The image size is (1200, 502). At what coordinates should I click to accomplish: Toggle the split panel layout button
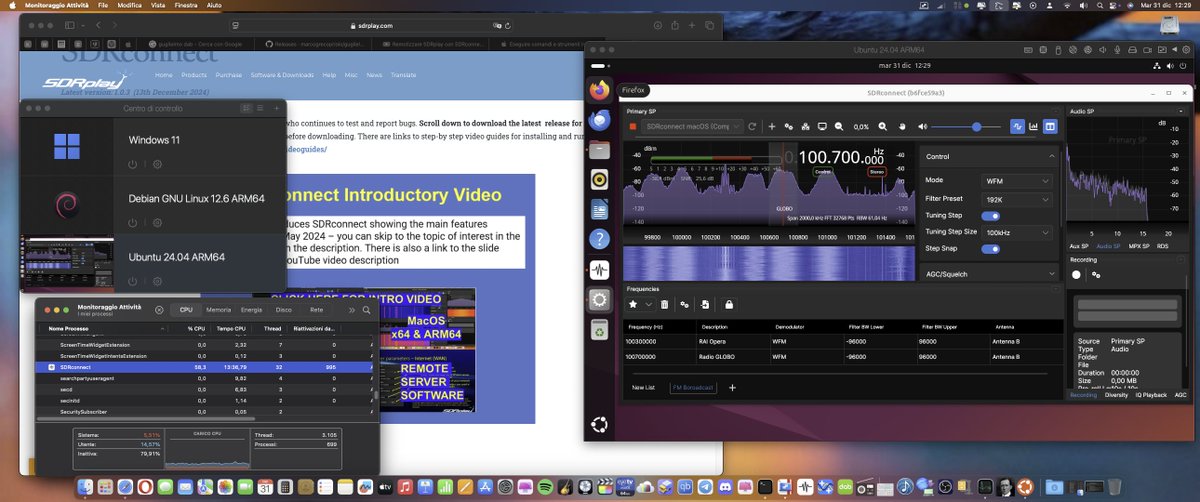click(1050, 127)
